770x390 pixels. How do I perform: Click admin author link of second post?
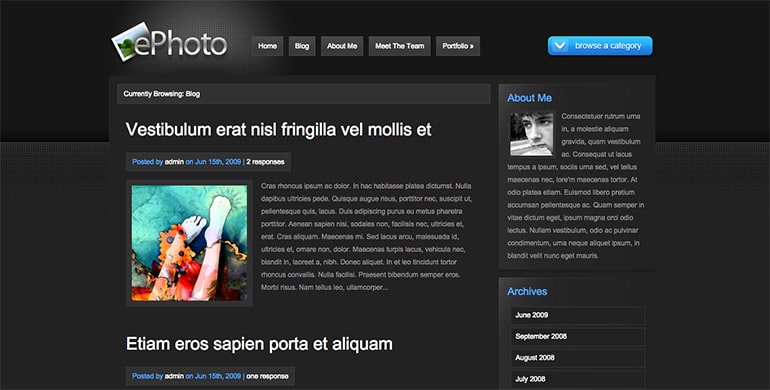pos(174,376)
